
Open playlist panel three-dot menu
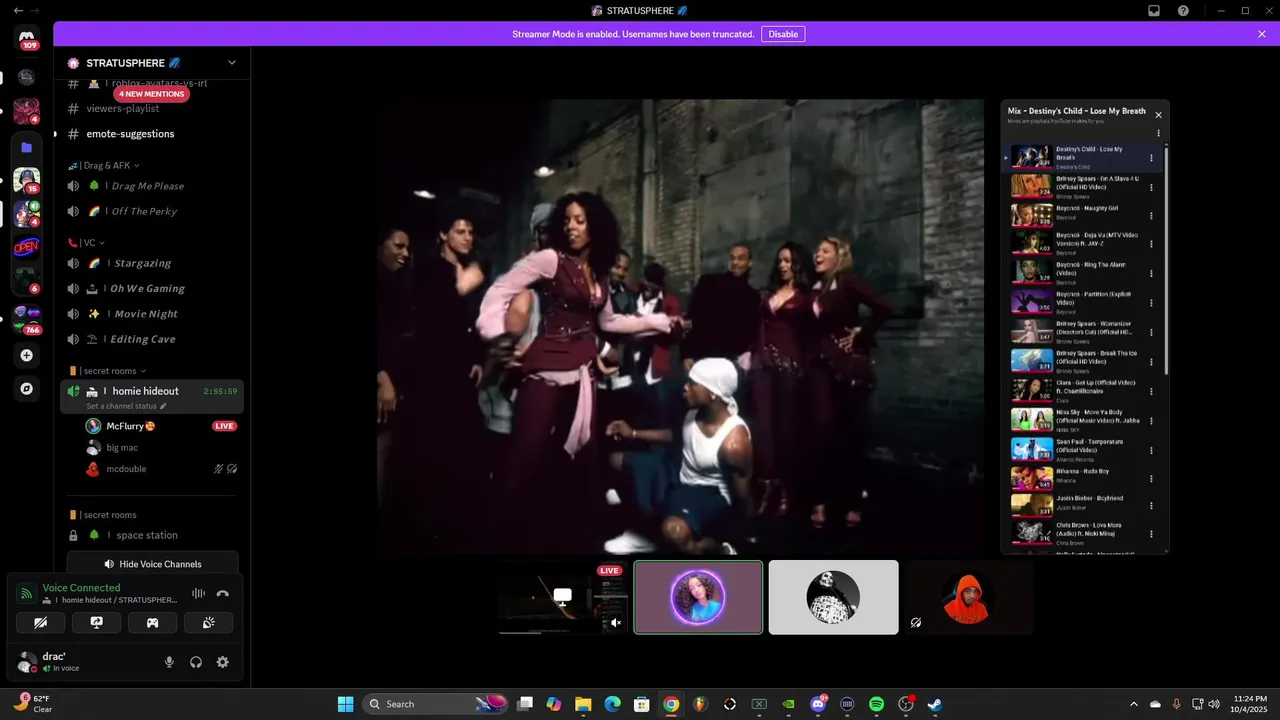click(1158, 133)
